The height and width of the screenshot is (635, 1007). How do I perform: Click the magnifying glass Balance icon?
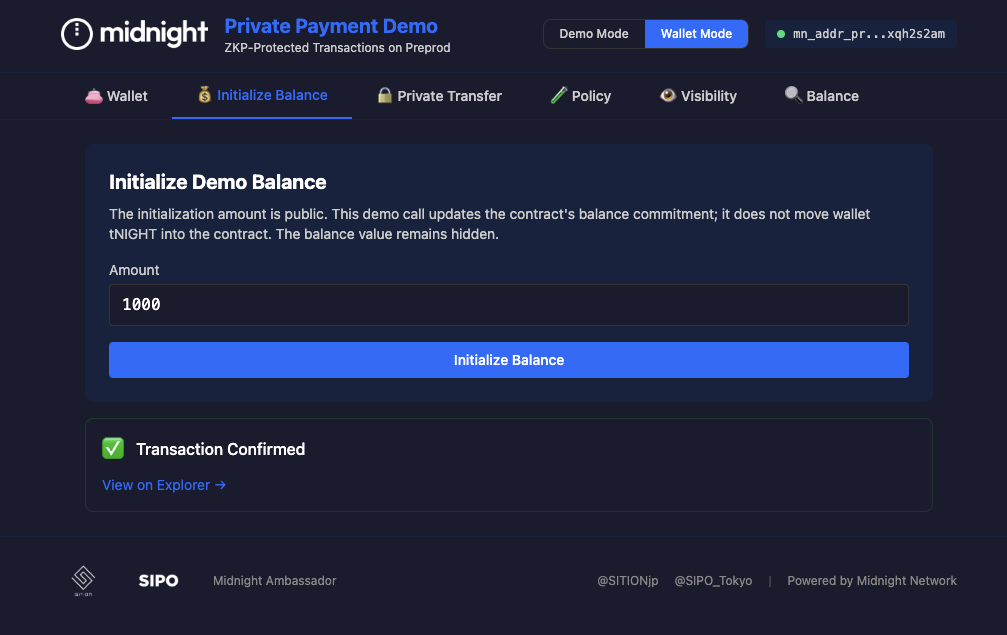click(793, 95)
